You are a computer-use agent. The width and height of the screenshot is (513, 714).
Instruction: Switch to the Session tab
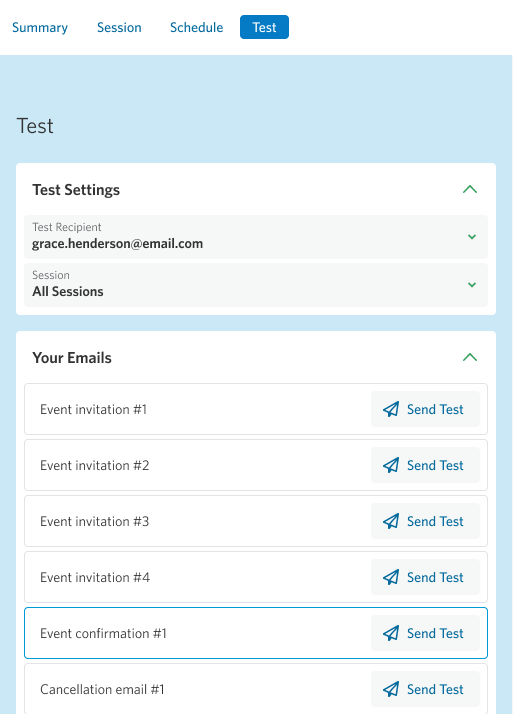pos(119,27)
